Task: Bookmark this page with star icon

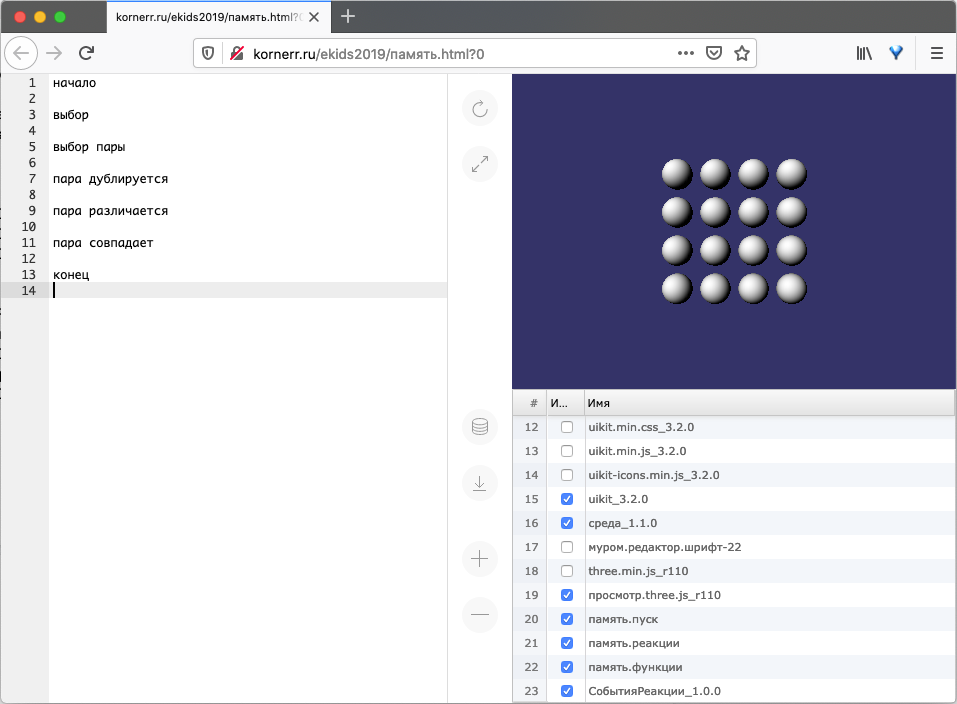Action: [742, 53]
